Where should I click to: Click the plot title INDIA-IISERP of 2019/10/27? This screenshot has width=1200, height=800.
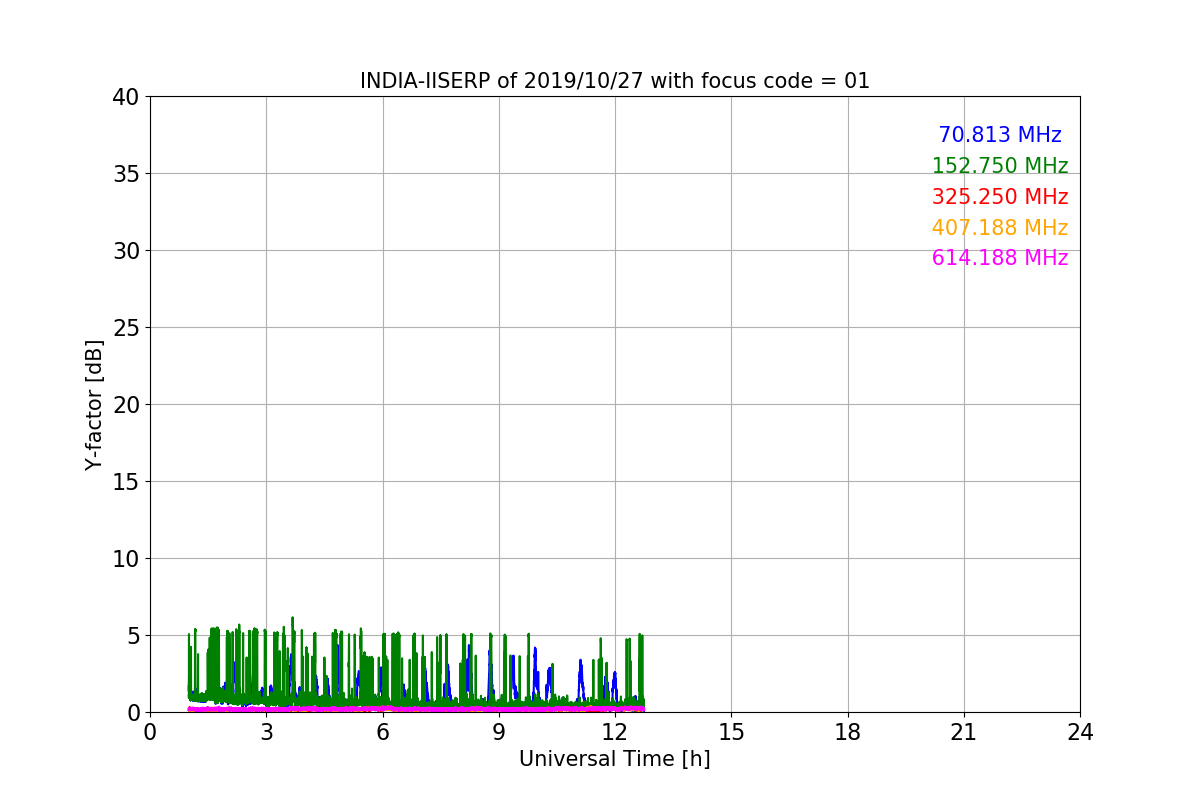615,81
